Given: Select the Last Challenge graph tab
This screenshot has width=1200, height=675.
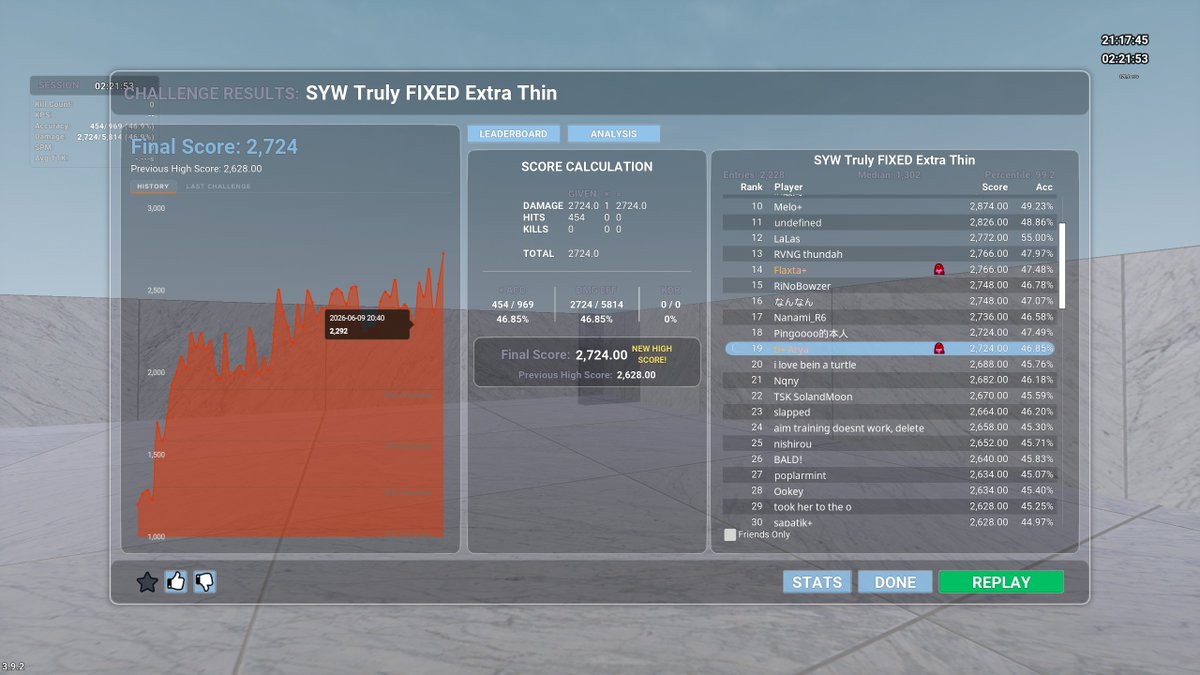Looking at the screenshot, I should click(218, 187).
